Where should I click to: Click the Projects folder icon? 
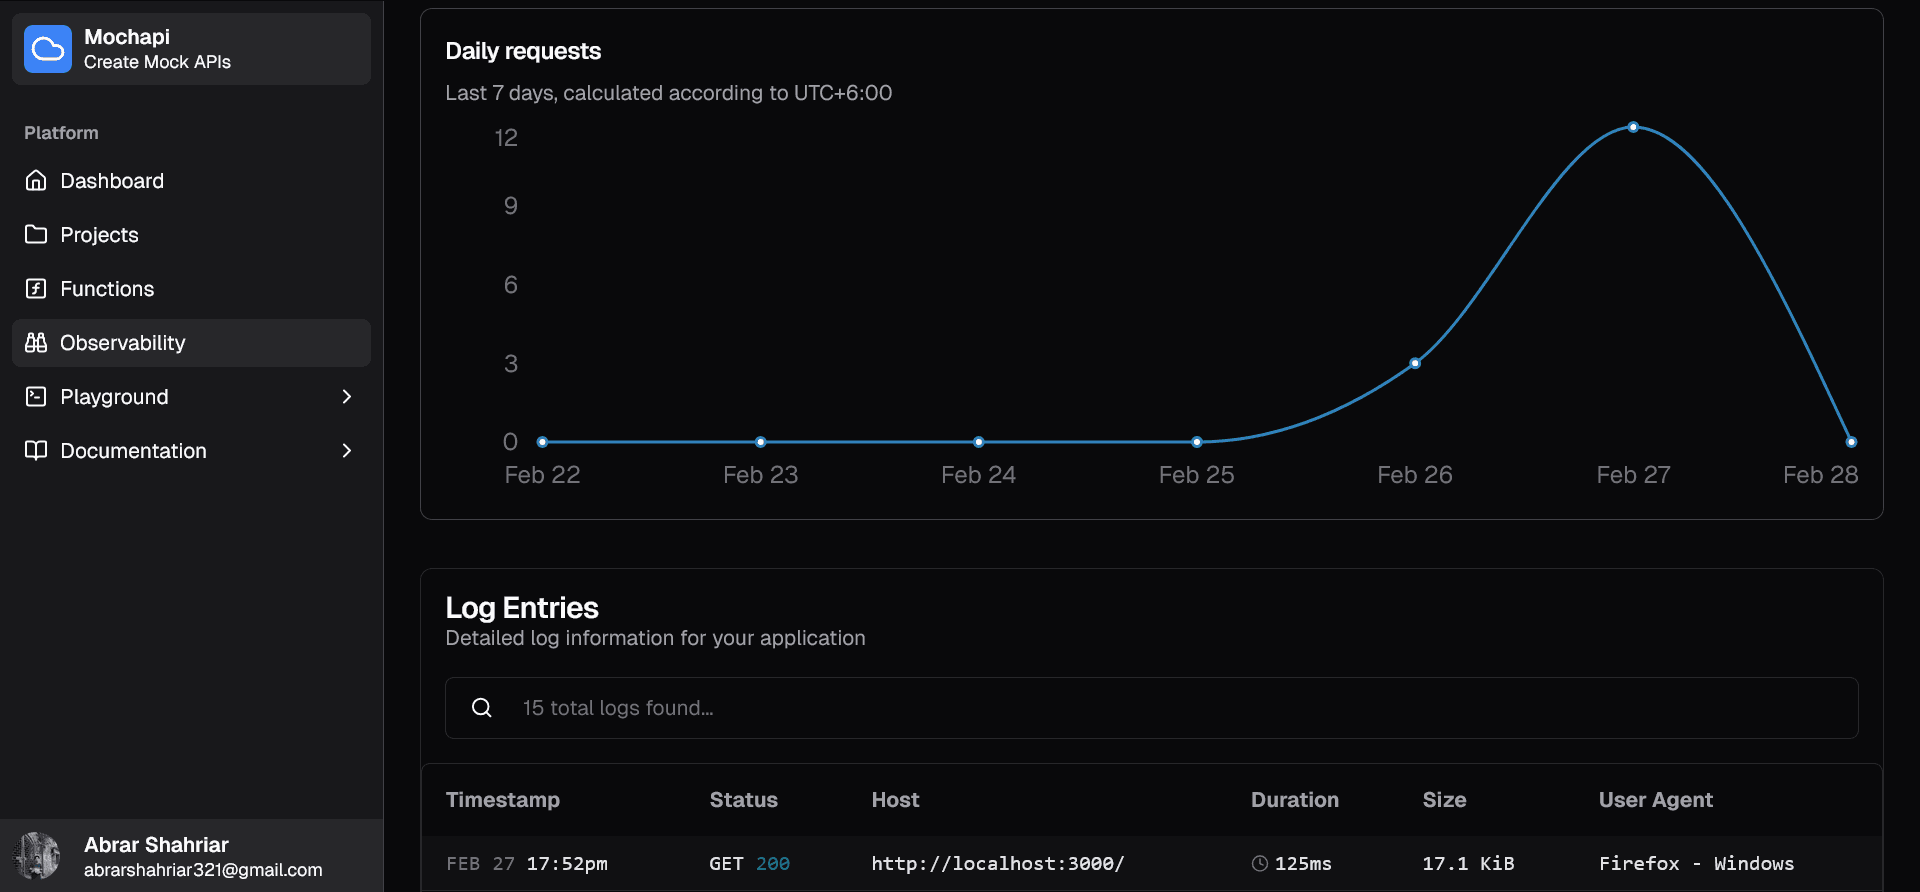36,235
